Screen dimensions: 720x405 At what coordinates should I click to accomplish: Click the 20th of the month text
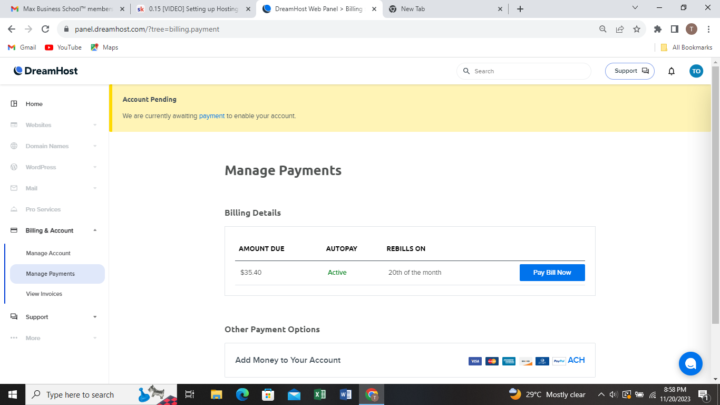point(415,273)
